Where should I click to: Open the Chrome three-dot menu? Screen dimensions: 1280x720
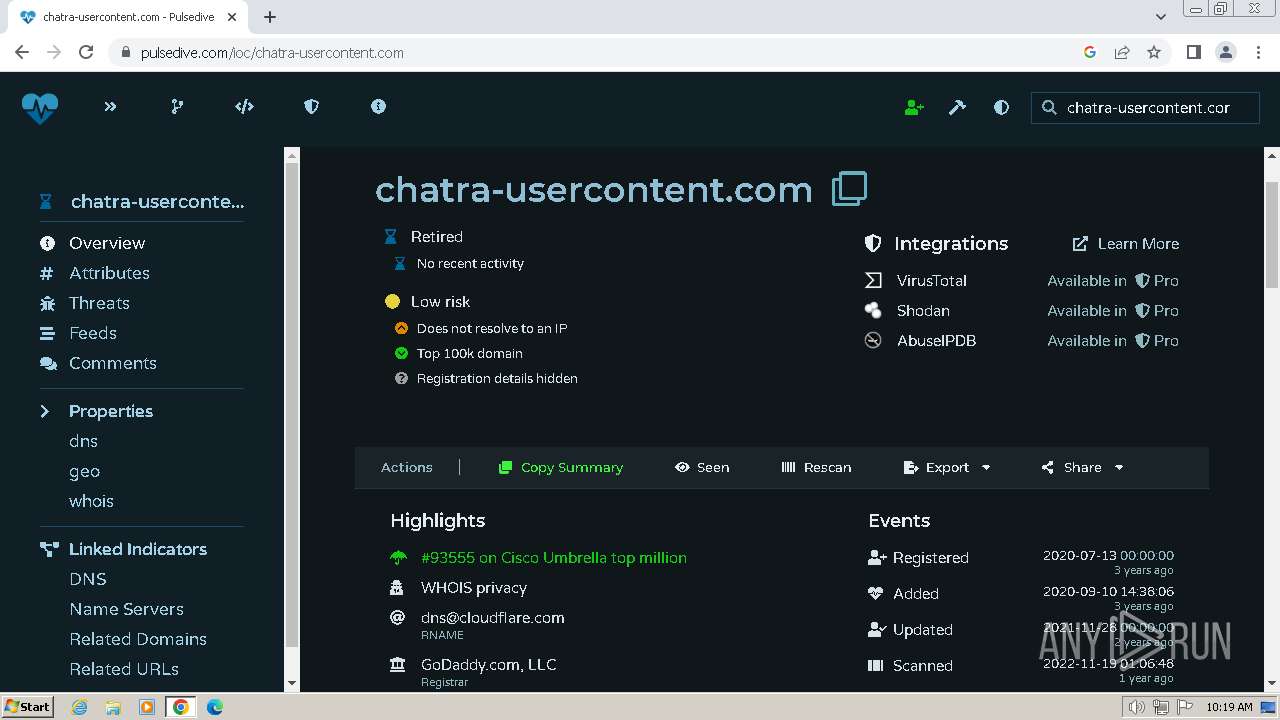click(x=1257, y=52)
